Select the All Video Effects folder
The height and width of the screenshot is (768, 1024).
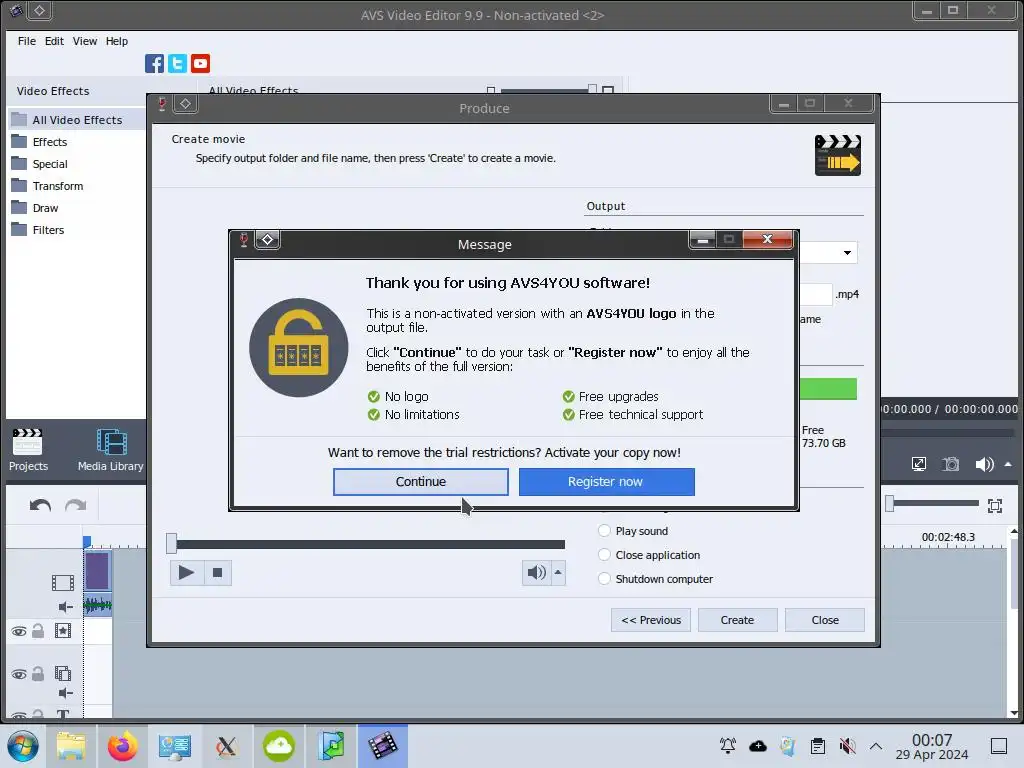[x=76, y=120]
